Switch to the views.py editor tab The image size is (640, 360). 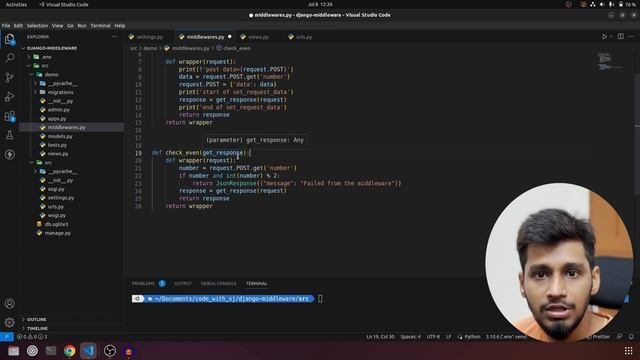pyautogui.click(x=258, y=37)
